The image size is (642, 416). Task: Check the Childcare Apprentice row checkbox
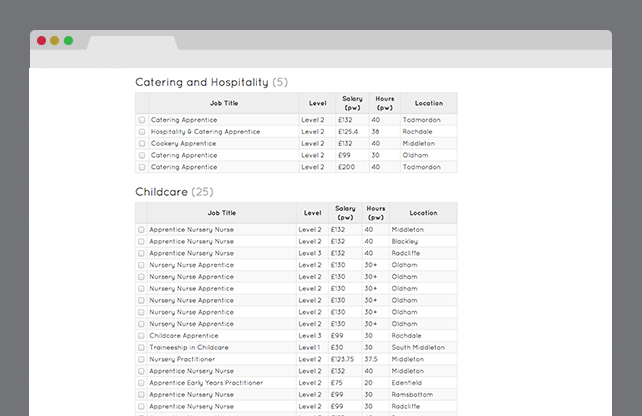click(141, 336)
